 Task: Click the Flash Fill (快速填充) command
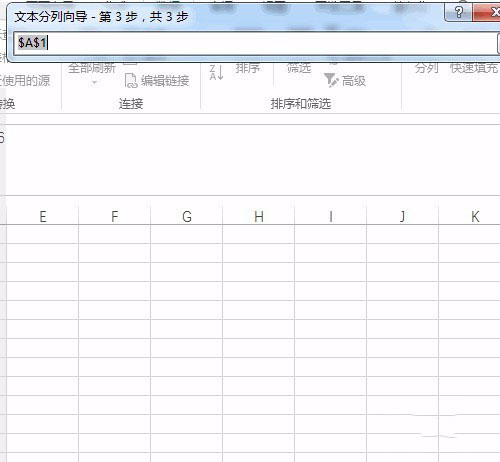[474, 68]
